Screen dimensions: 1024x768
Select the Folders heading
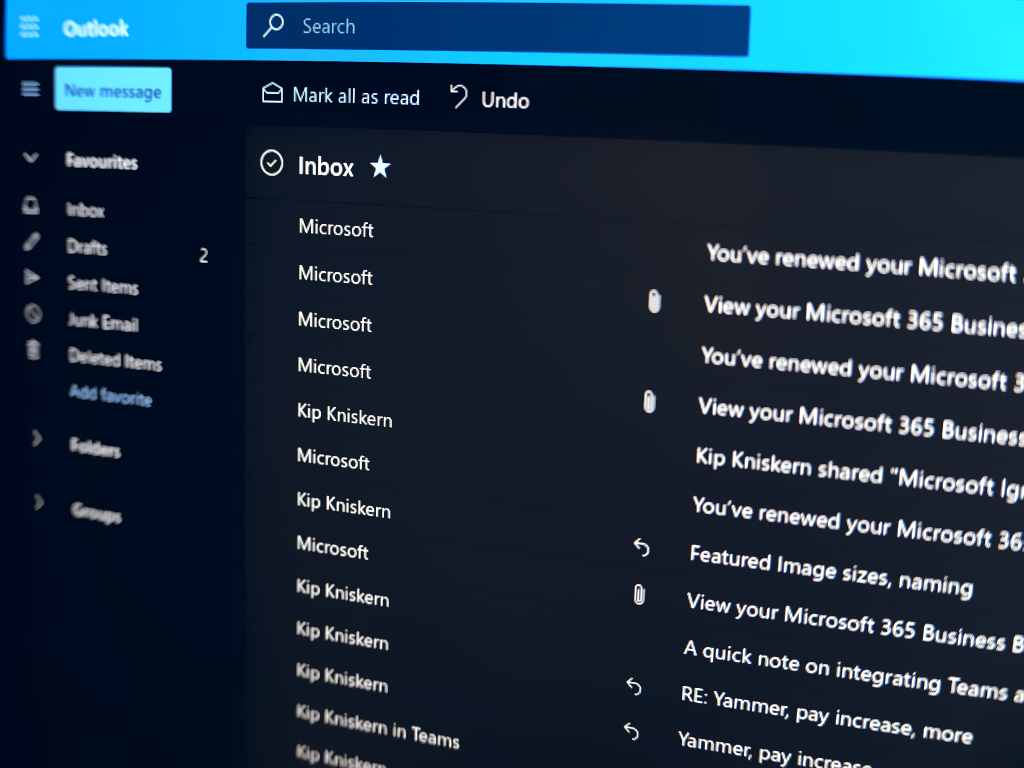(95, 447)
